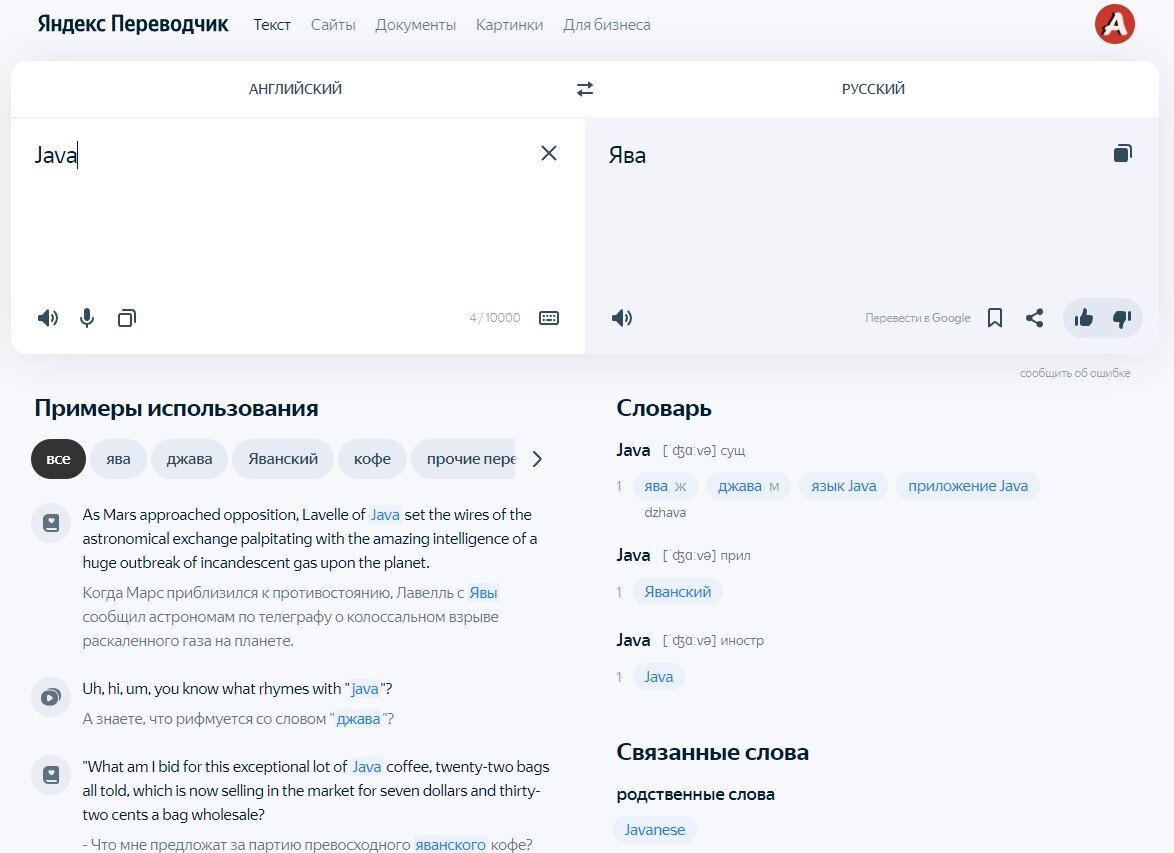Open the on-screen keyboard
This screenshot has height=853, width=1174.
549,318
